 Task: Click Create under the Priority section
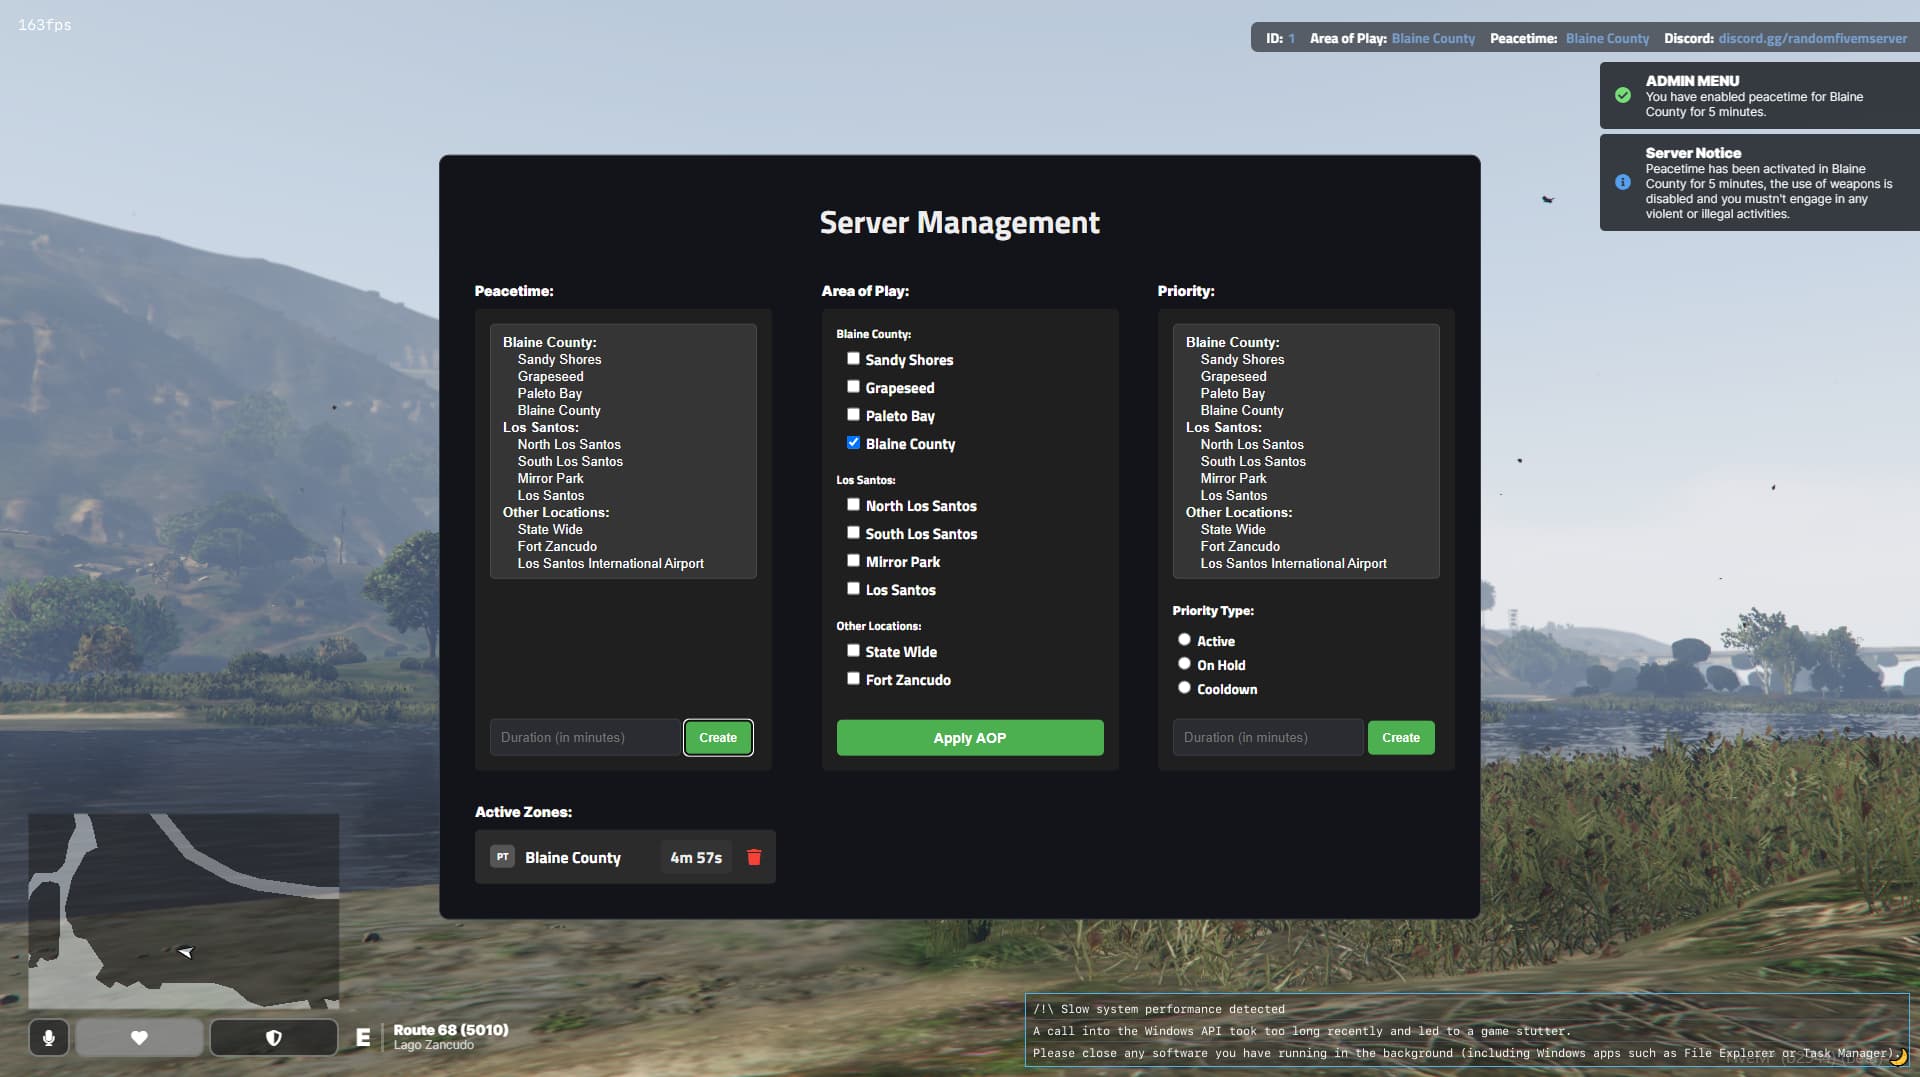pyautogui.click(x=1400, y=738)
